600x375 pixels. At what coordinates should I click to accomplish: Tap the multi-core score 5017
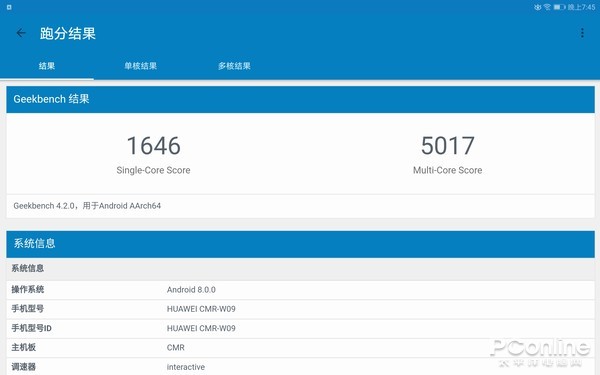(448, 146)
